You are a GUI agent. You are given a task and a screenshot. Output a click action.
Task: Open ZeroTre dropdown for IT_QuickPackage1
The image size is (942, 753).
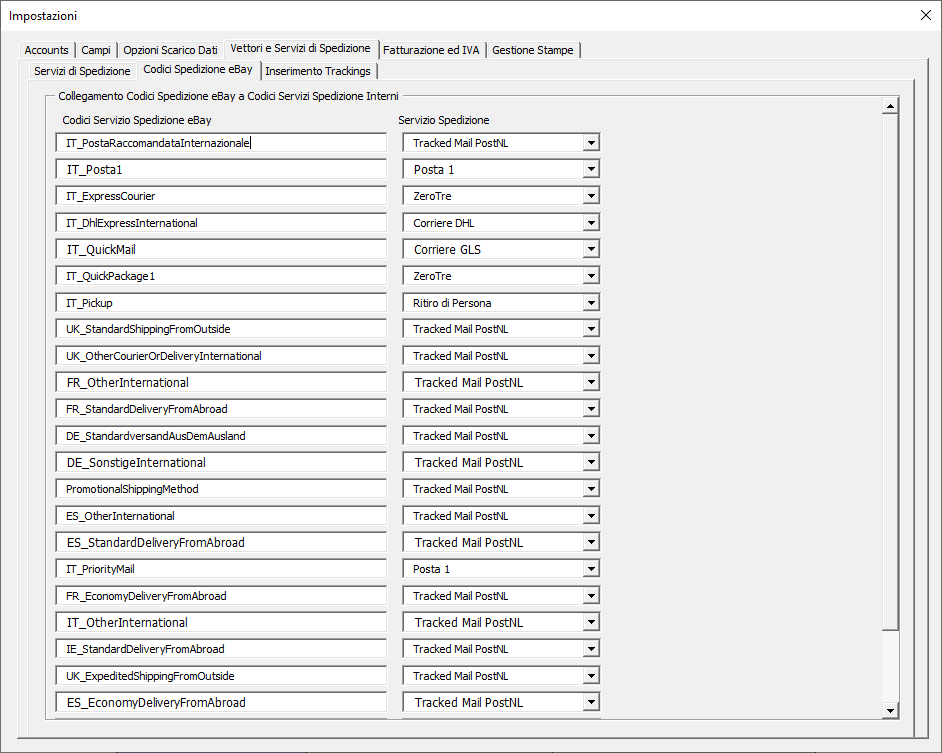tap(591, 276)
